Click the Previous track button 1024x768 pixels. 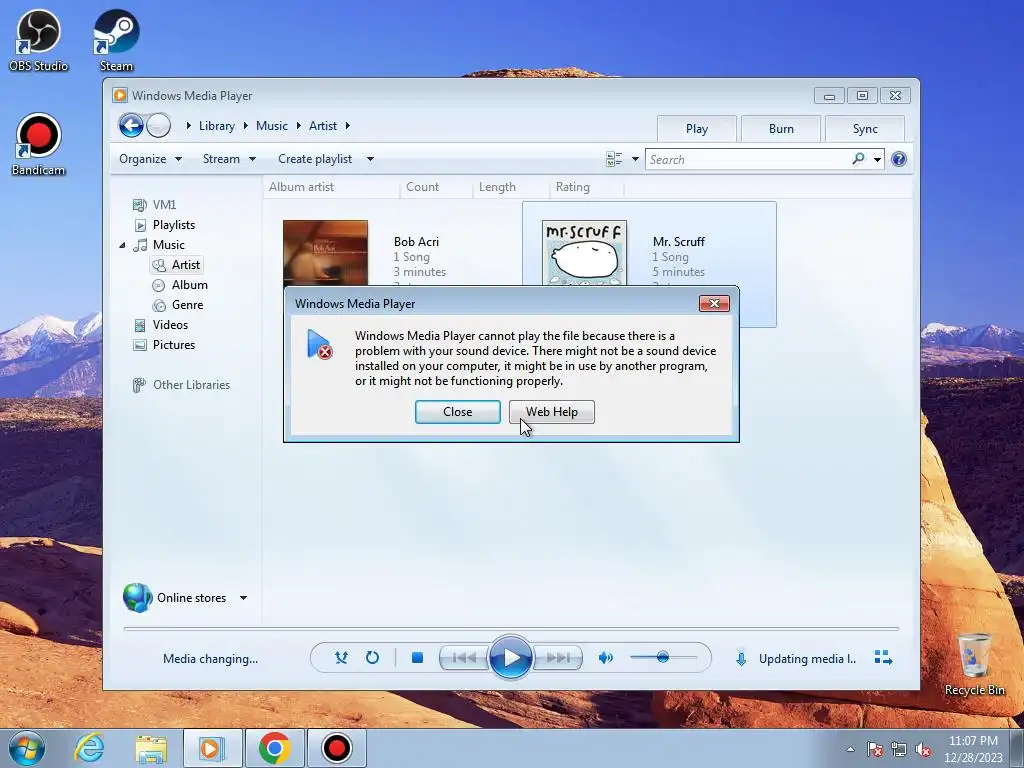click(464, 658)
